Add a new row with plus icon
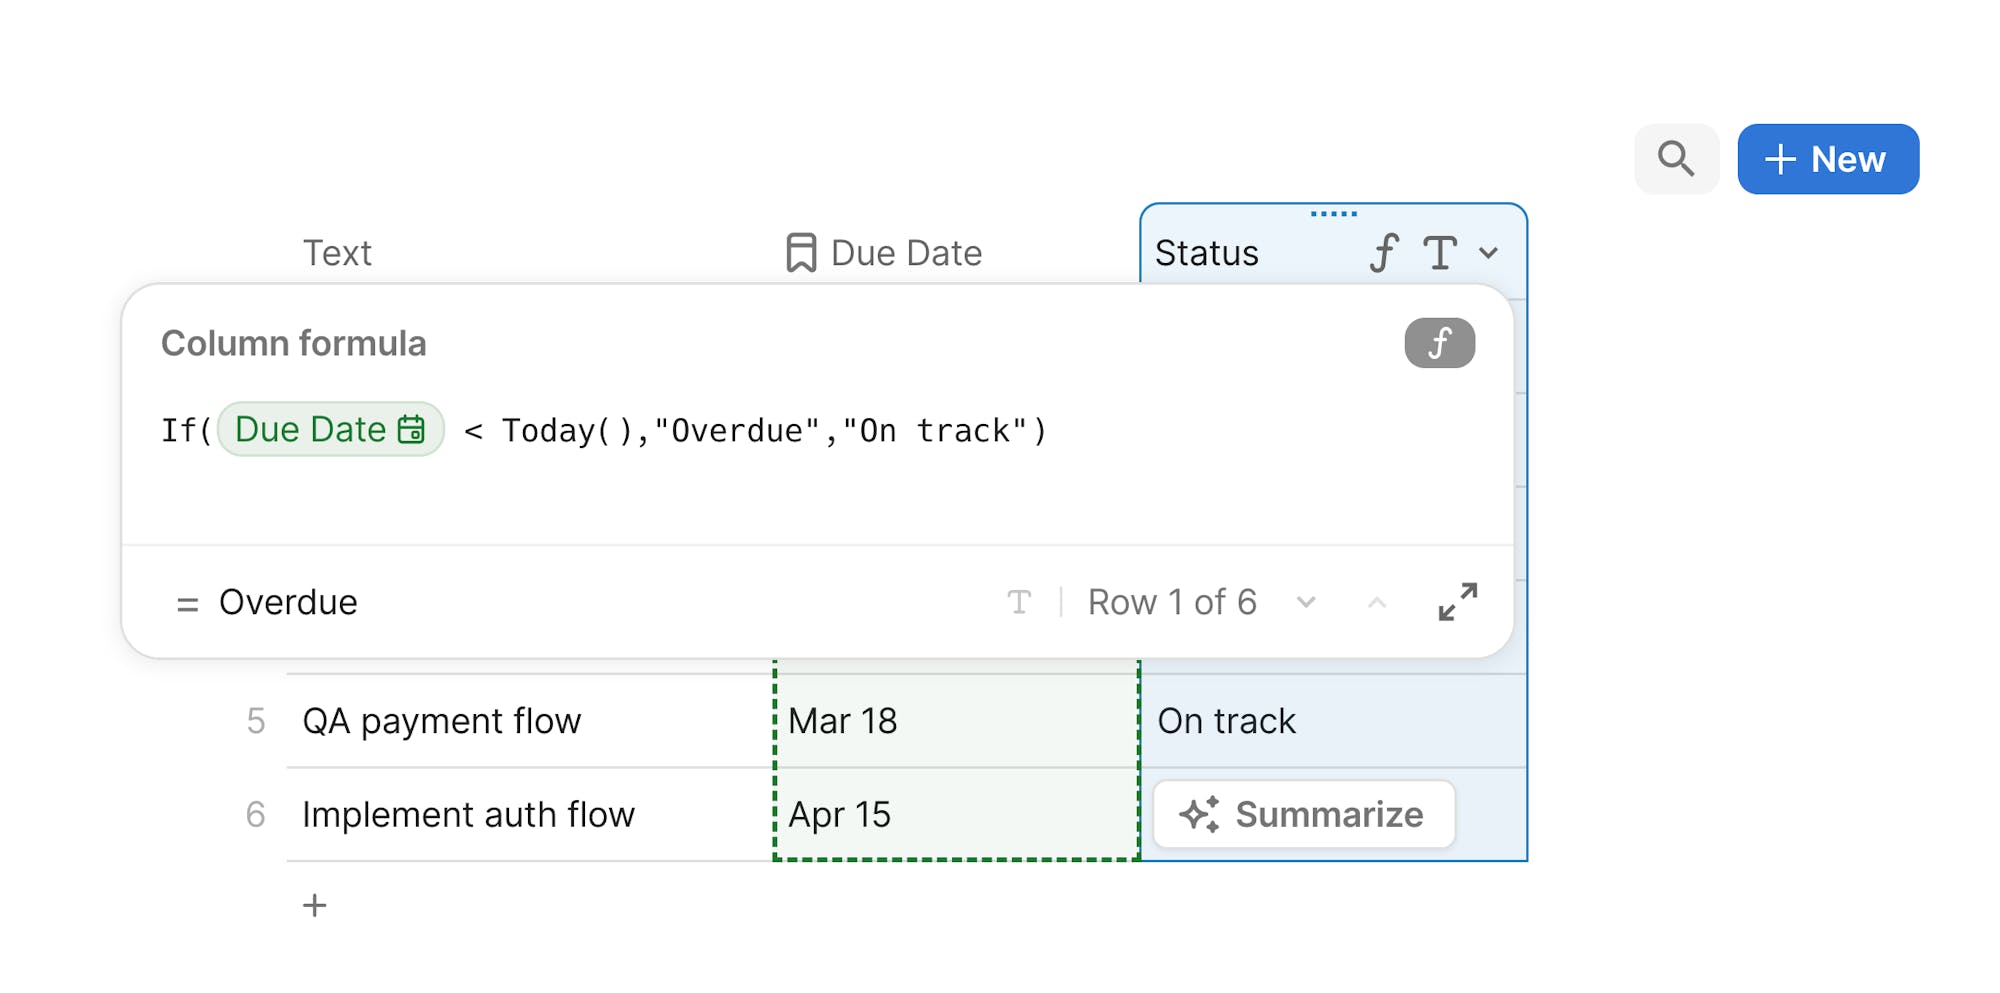2000x993 pixels. tap(315, 905)
